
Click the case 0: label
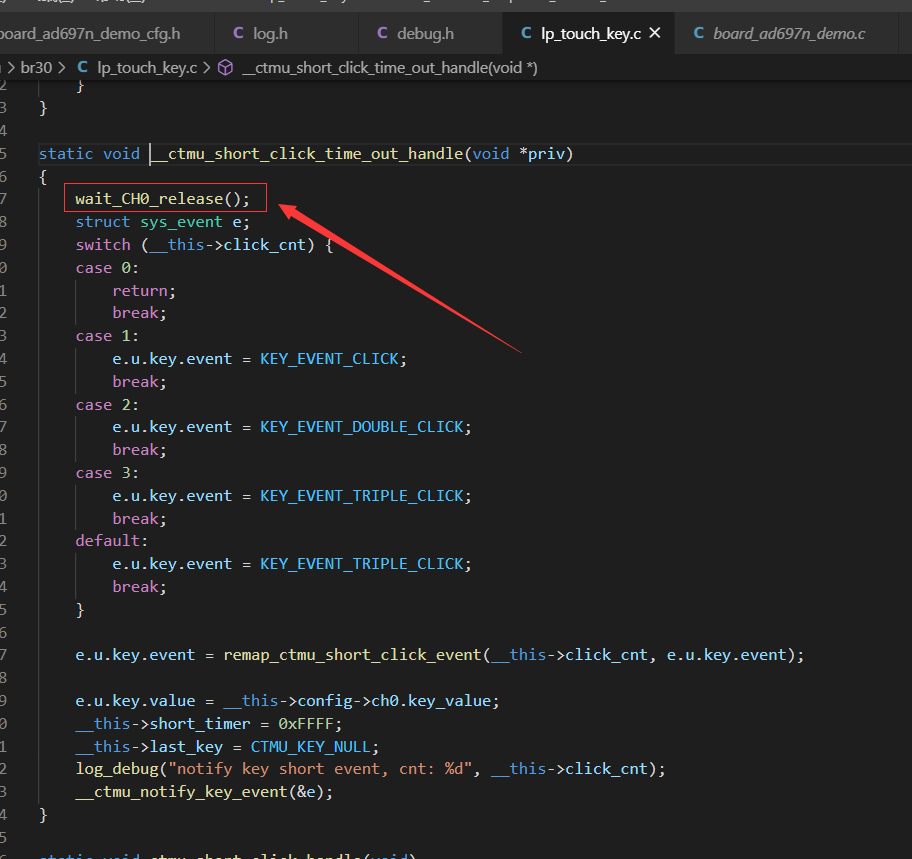pyautogui.click(x=107, y=268)
